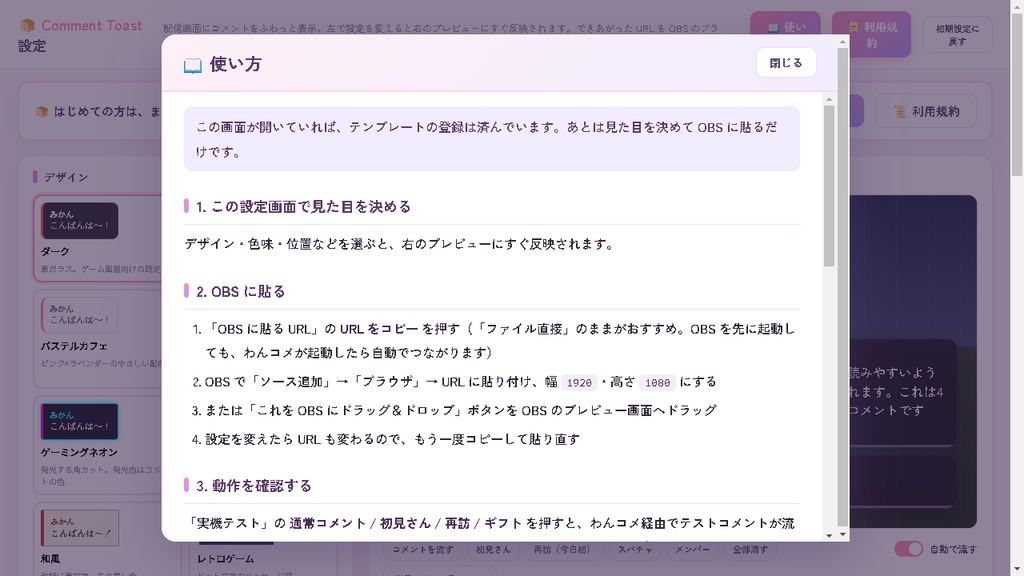Click the bold URL をコピー text

379,329
